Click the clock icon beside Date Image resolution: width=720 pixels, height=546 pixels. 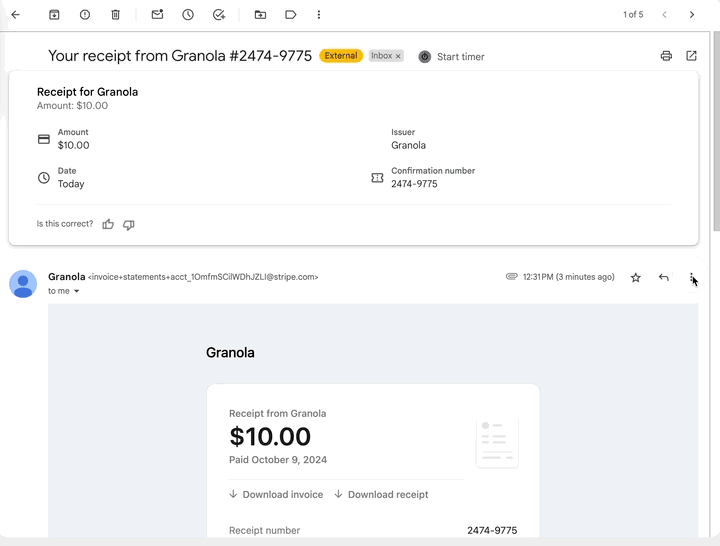(44, 178)
